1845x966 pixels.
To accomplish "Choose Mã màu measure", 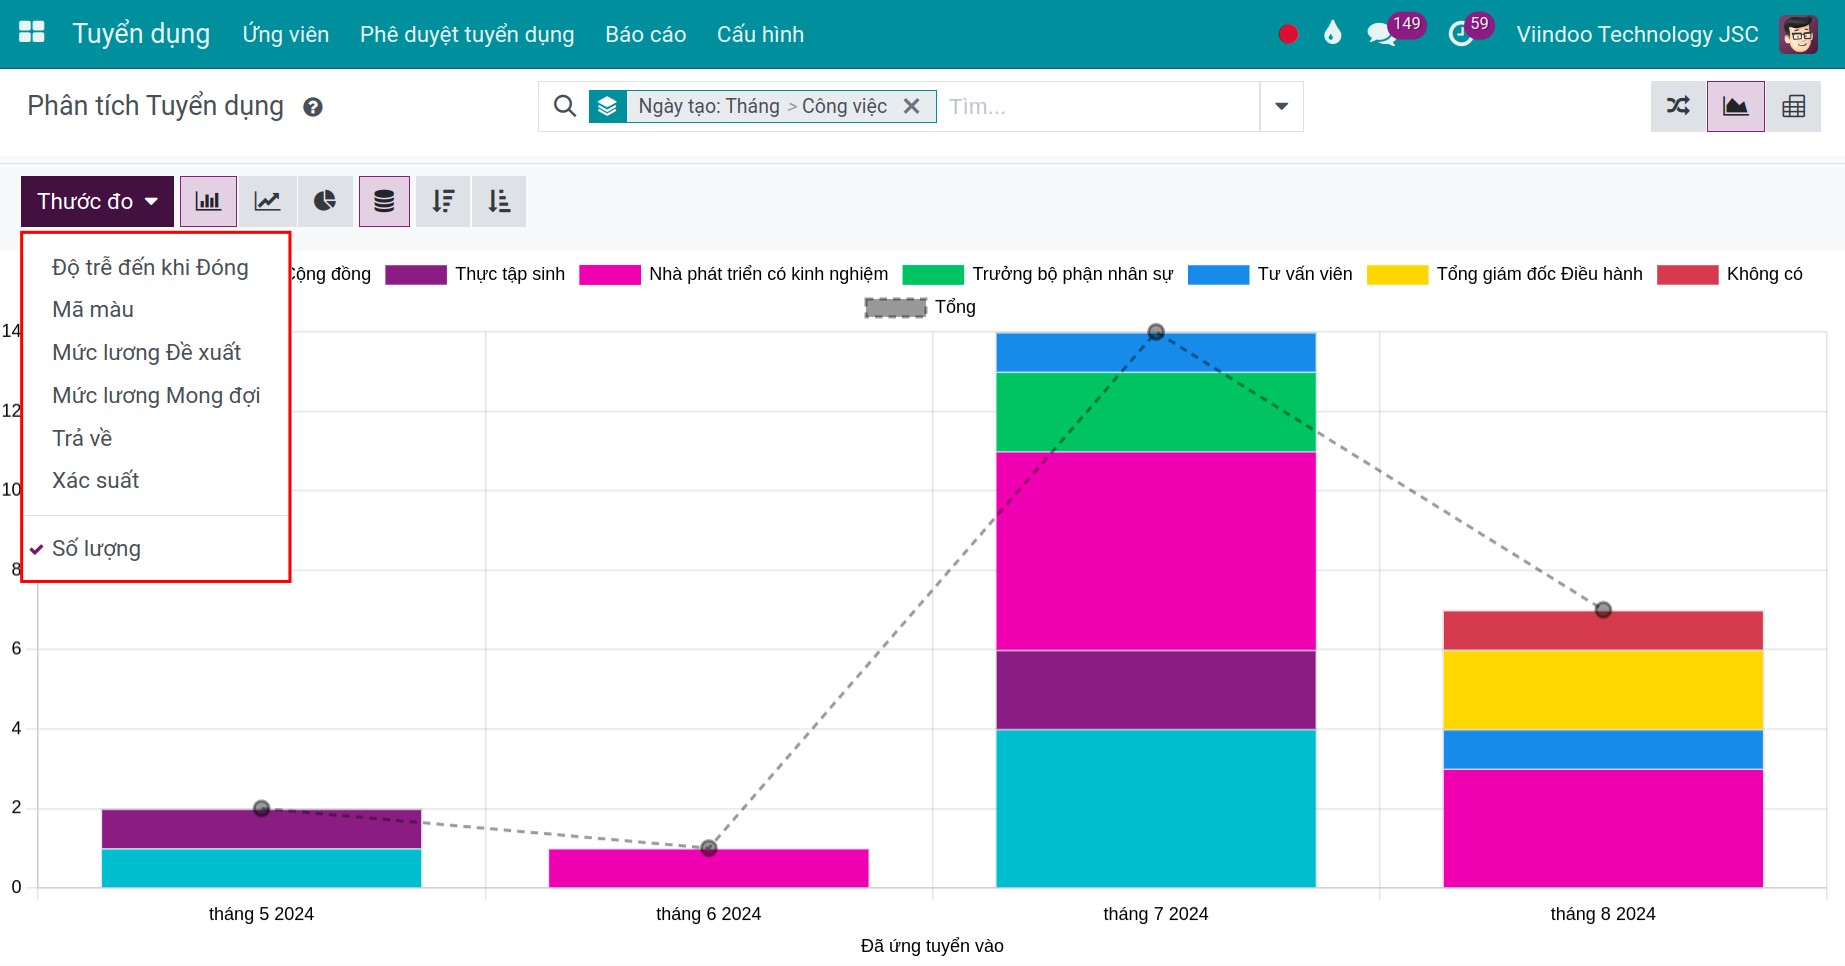I will pos(93,310).
